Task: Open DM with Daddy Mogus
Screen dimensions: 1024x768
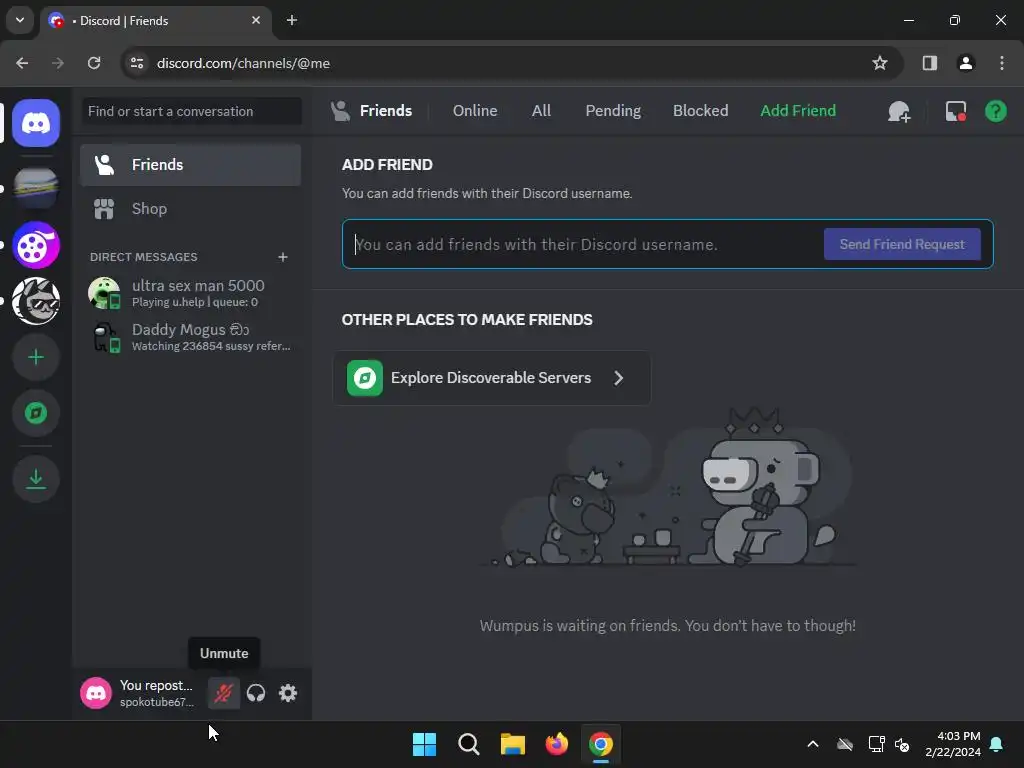Action: coord(191,337)
